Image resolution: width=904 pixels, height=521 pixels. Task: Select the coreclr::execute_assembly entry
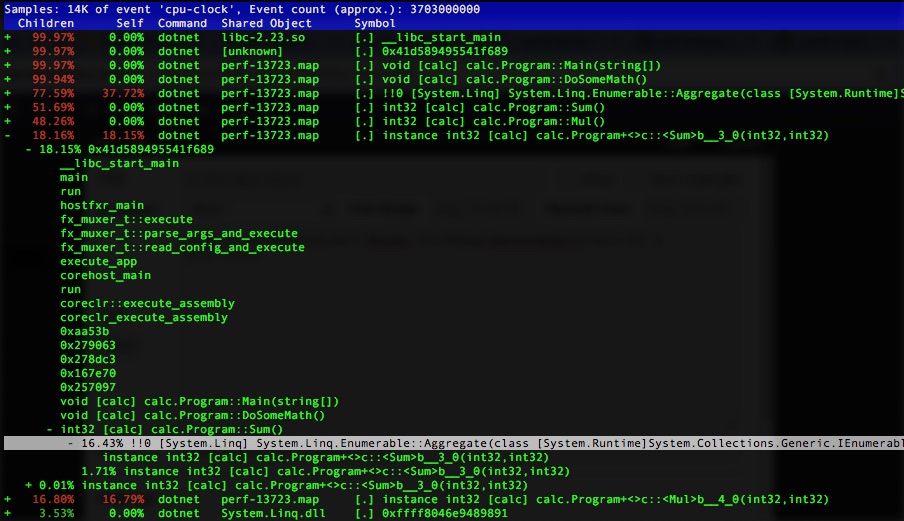pyautogui.click(x=148, y=303)
